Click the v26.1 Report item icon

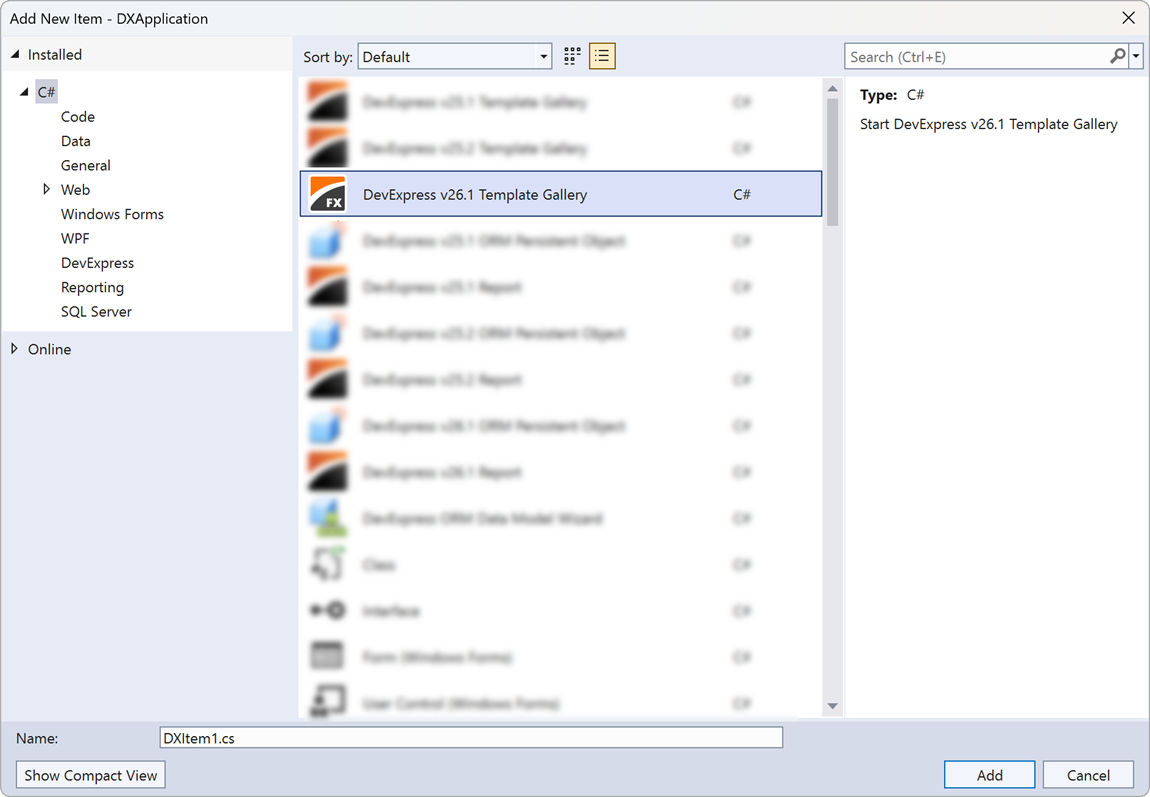point(327,471)
